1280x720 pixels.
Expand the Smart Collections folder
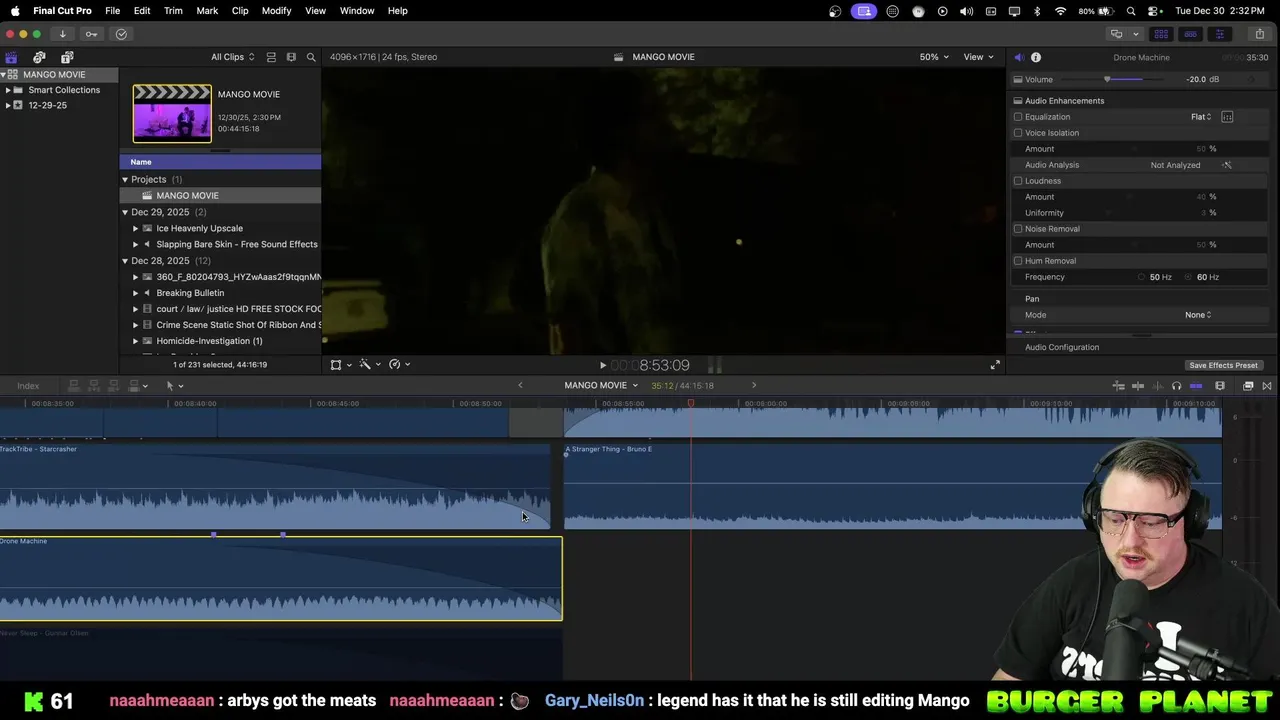coord(8,90)
